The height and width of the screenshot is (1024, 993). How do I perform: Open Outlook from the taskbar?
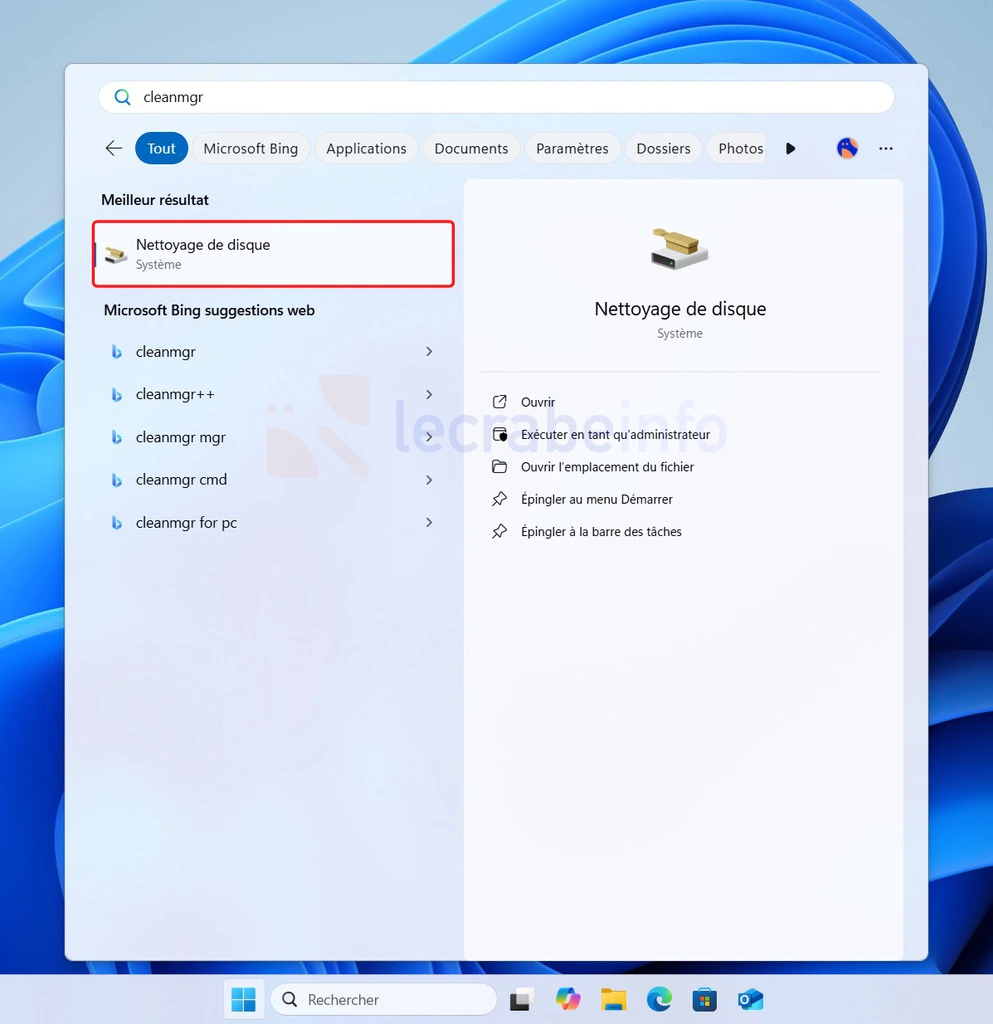pos(750,999)
